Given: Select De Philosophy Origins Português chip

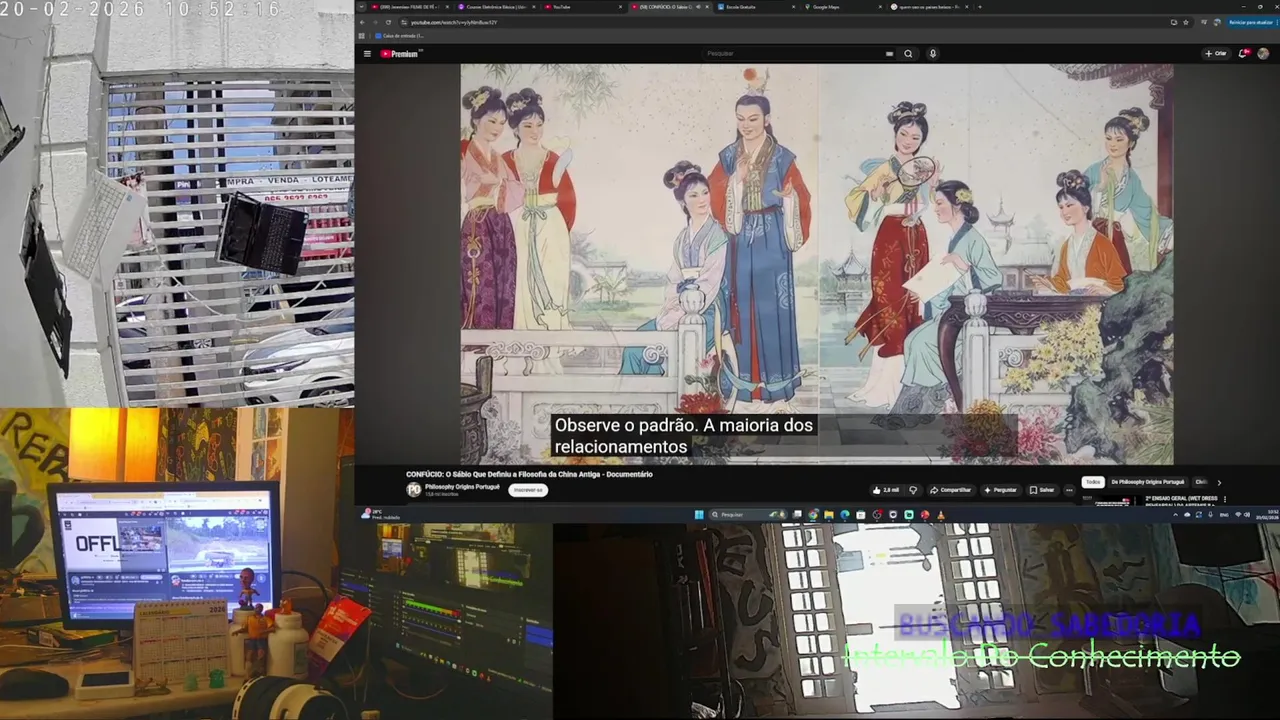Looking at the screenshot, I should tap(1148, 482).
